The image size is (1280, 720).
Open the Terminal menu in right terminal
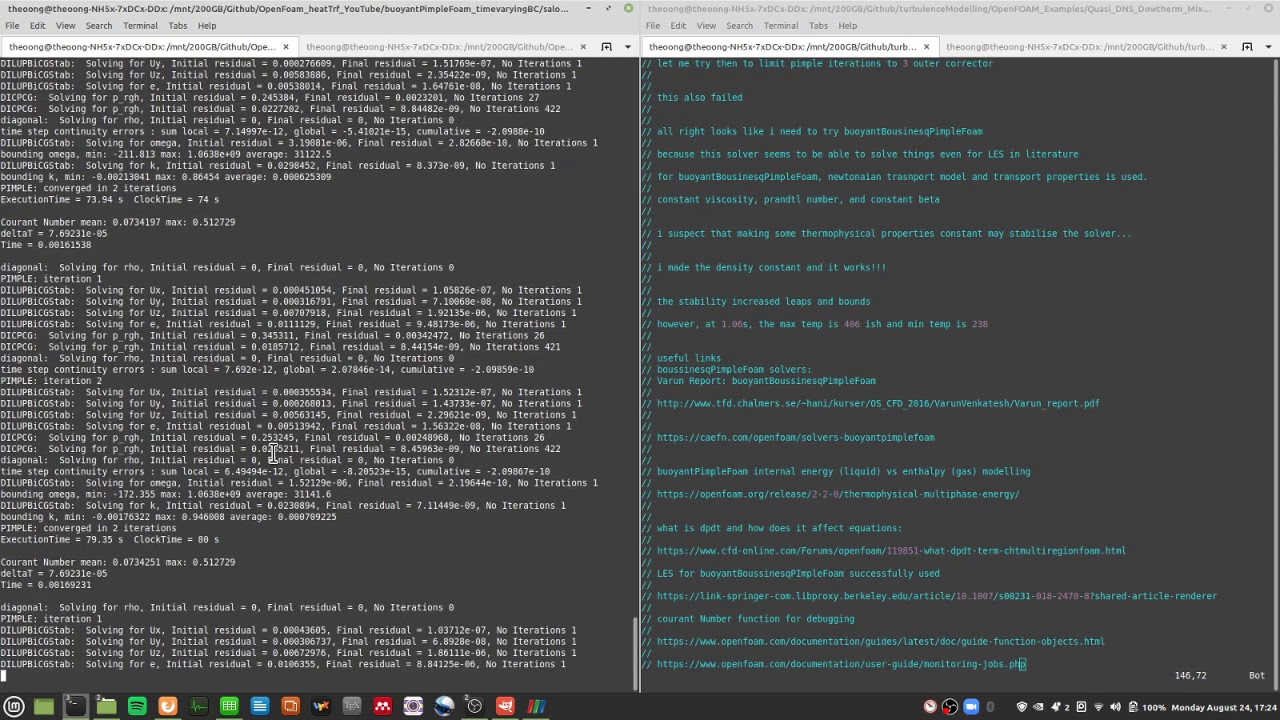tap(780, 25)
